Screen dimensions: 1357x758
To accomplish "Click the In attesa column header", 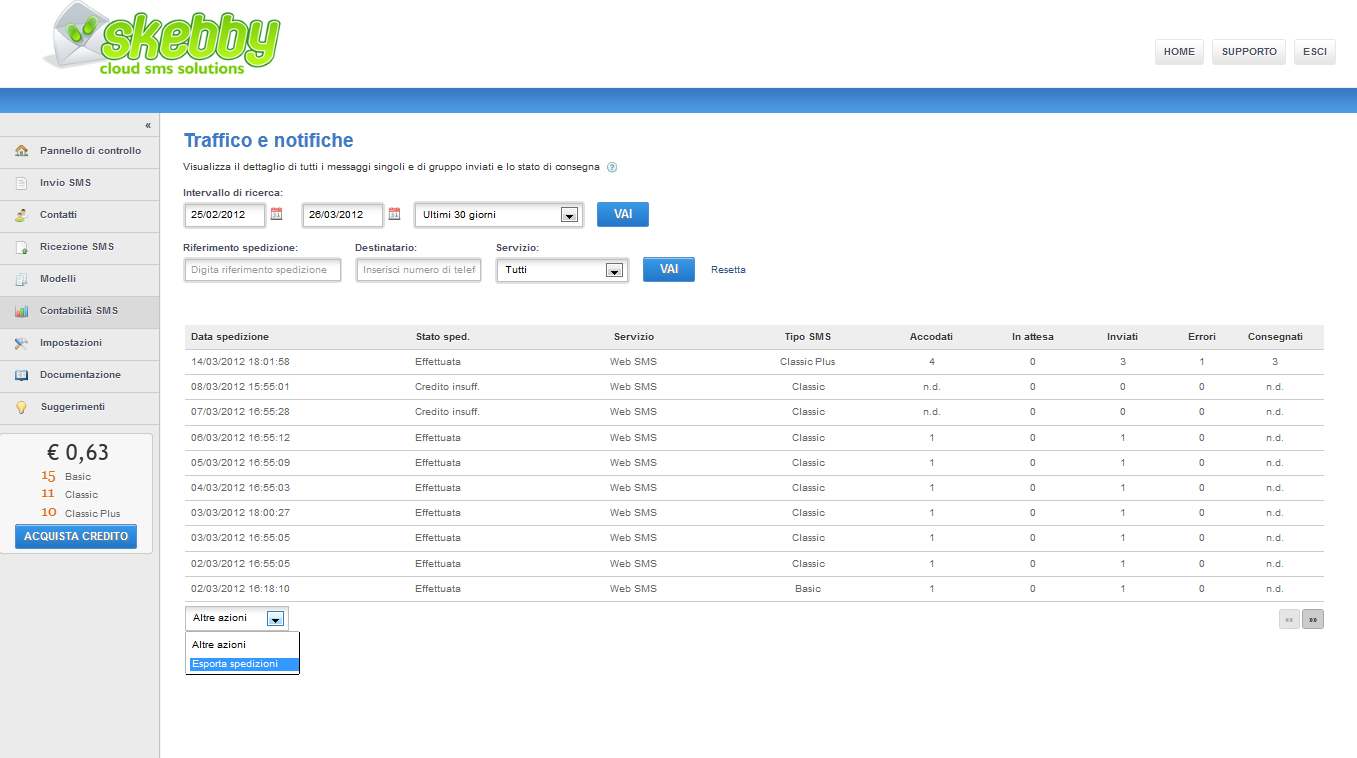I will pyautogui.click(x=1032, y=337).
